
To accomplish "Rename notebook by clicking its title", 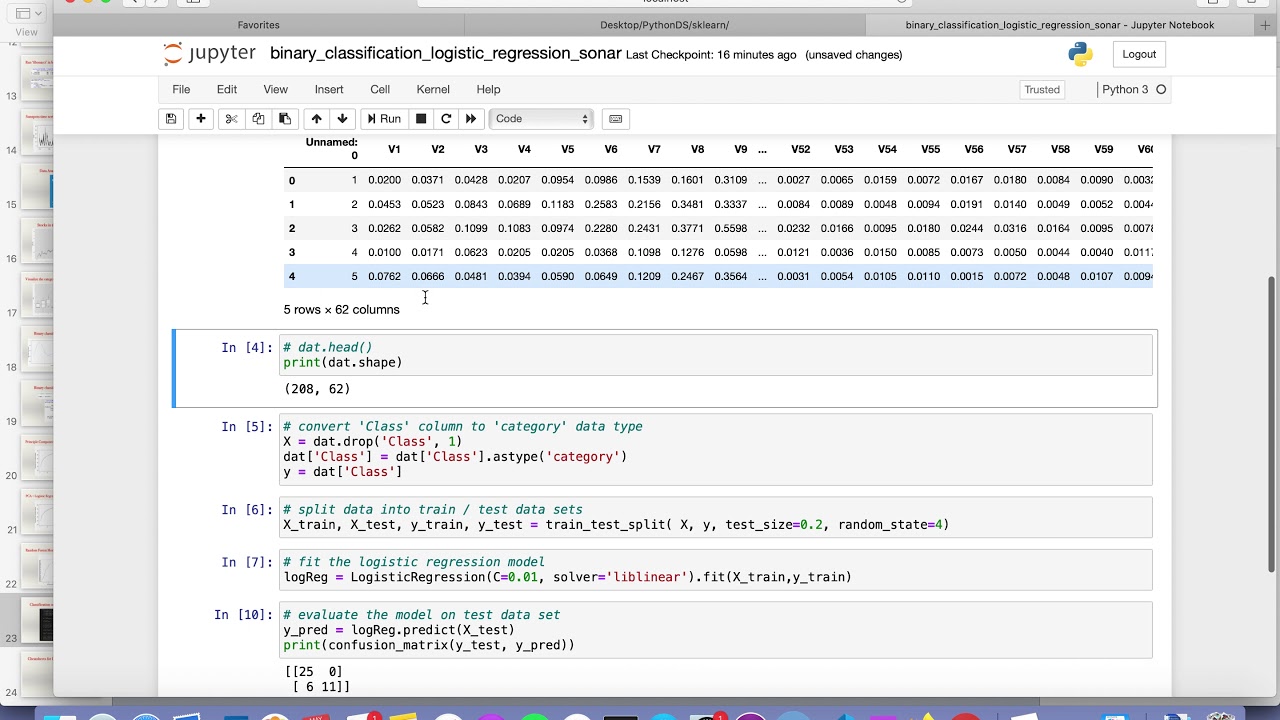I will click(445, 54).
